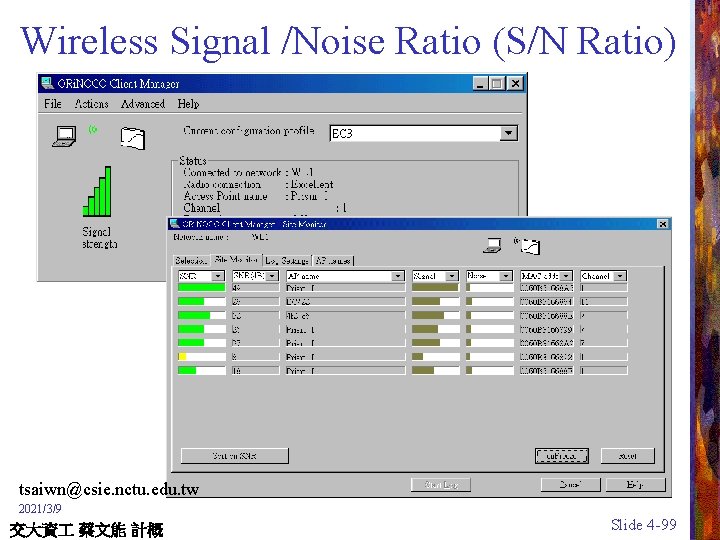Click the laptop icon in Site Monitor window
The height and width of the screenshot is (540, 720).
click(493, 245)
